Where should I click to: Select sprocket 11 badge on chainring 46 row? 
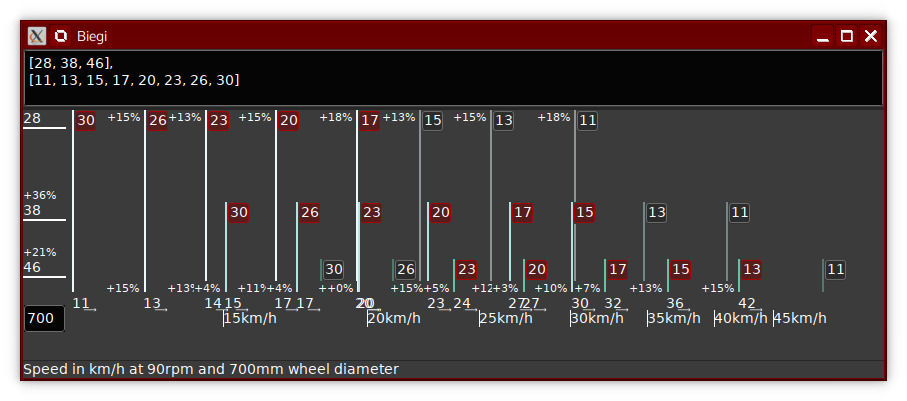click(836, 269)
